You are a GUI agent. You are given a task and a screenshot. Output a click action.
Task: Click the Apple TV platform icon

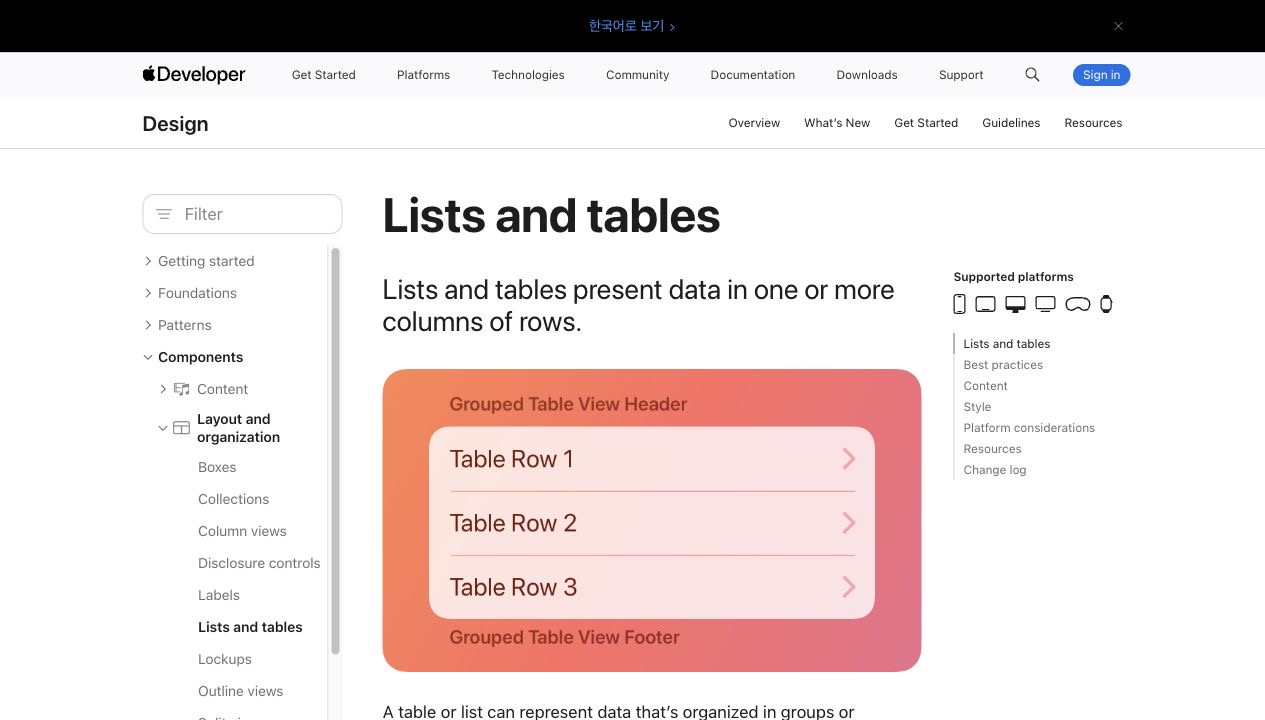tap(1045, 304)
